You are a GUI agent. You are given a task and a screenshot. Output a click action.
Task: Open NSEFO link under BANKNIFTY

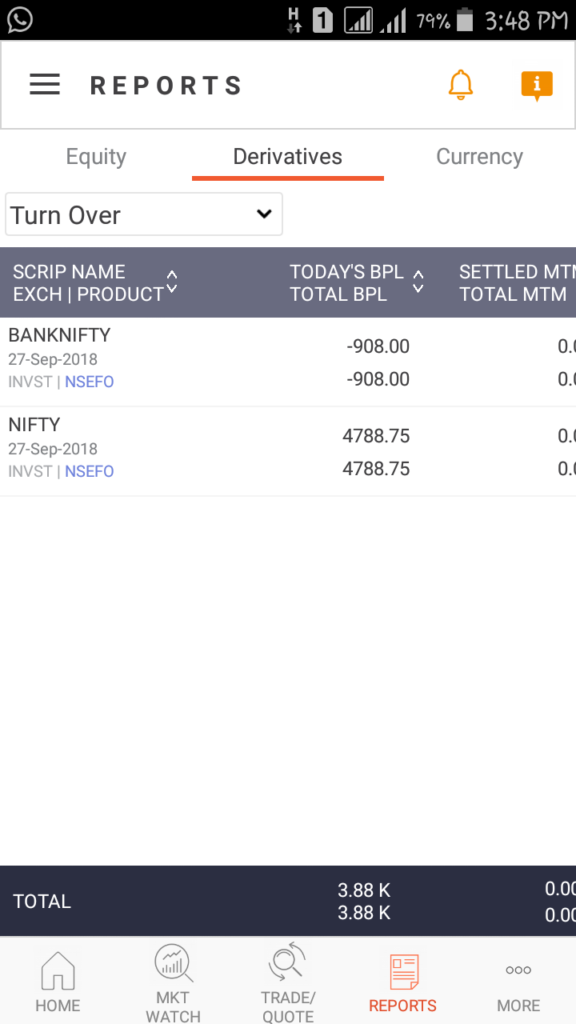click(89, 382)
